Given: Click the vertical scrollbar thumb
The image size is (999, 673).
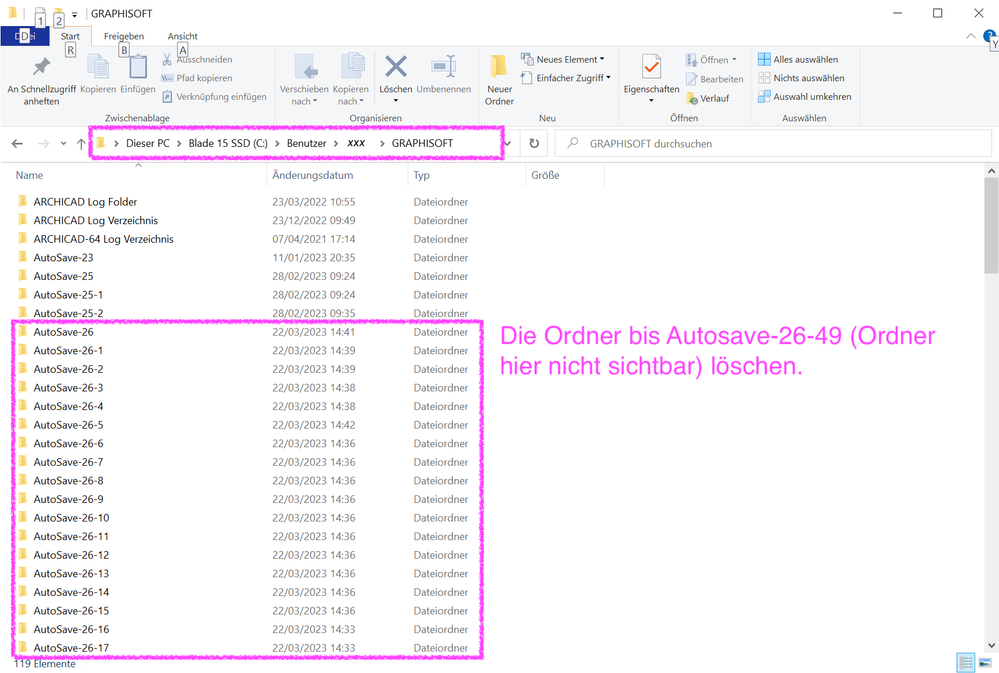Looking at the screenshot, I should click(991, 226).
